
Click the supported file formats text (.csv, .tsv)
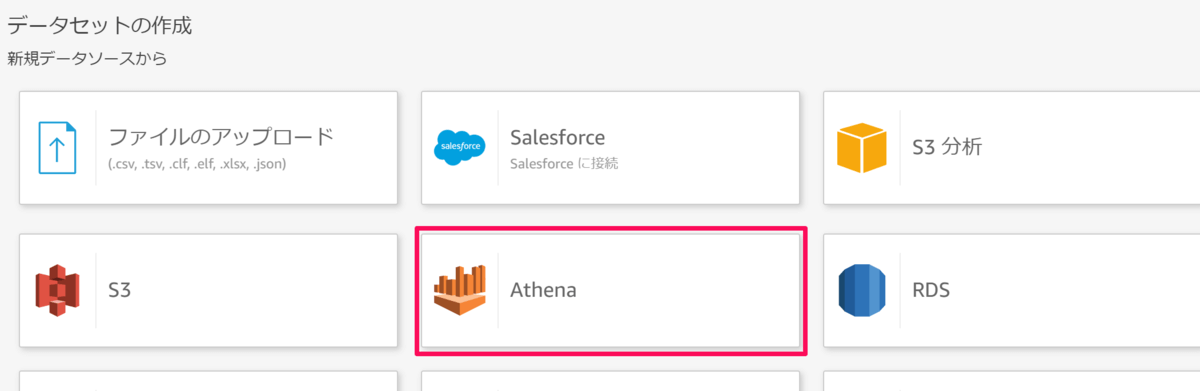click(x=198, y=164)
